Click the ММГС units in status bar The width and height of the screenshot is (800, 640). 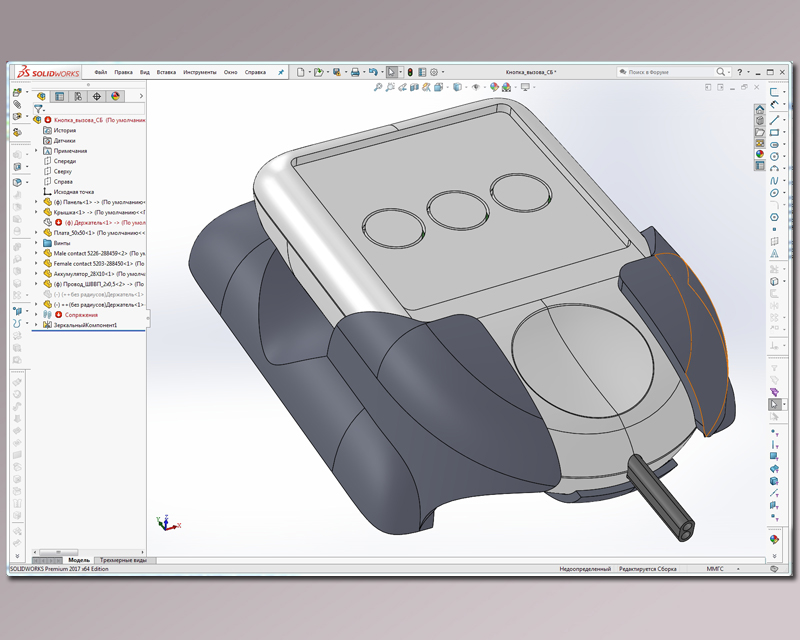point(715,568)
